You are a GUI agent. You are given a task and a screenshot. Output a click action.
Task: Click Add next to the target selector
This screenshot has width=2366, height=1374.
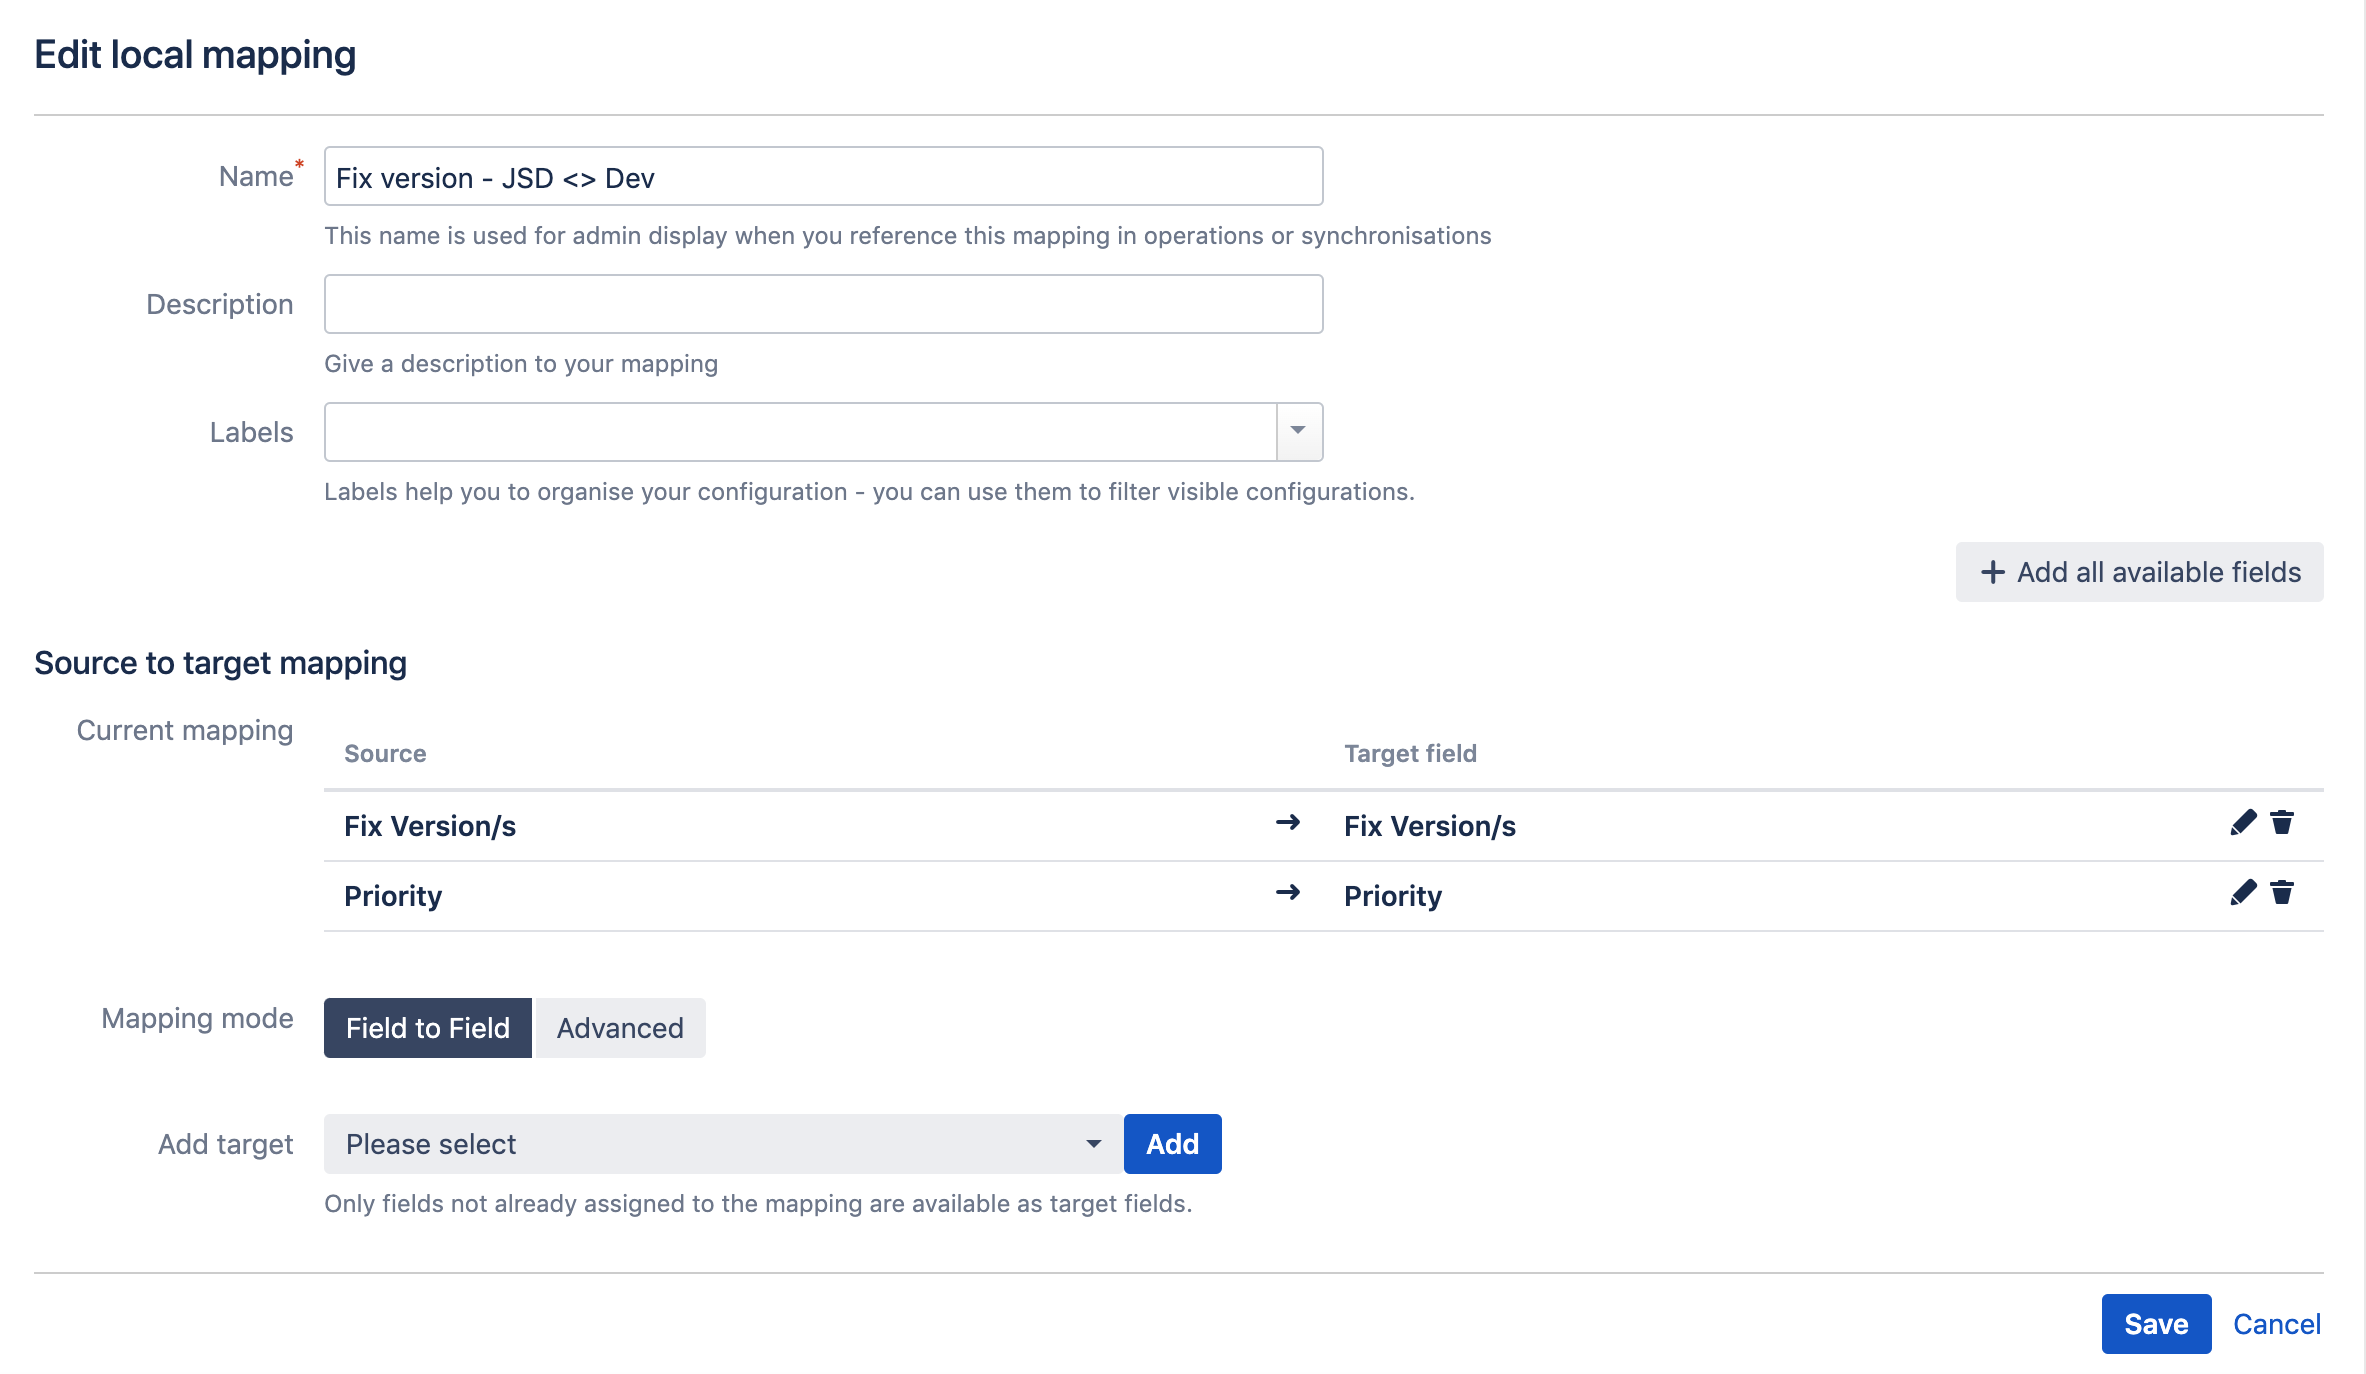pyautogui.click(x=1172, y=1143)
